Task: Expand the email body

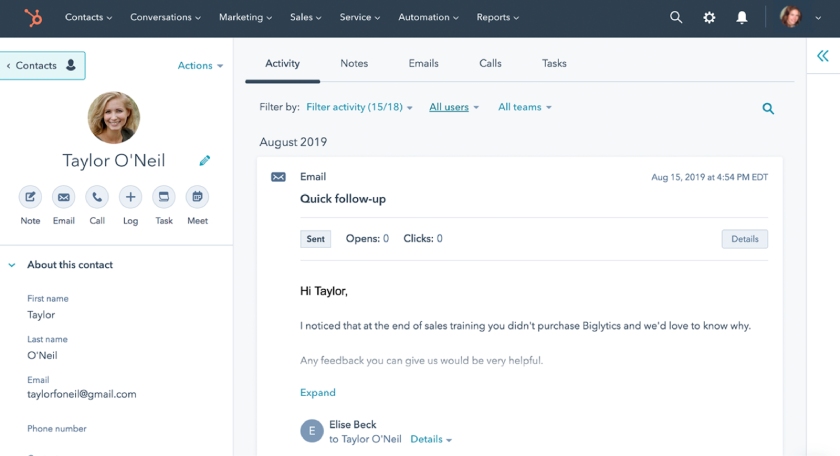Action: point(318,393)
